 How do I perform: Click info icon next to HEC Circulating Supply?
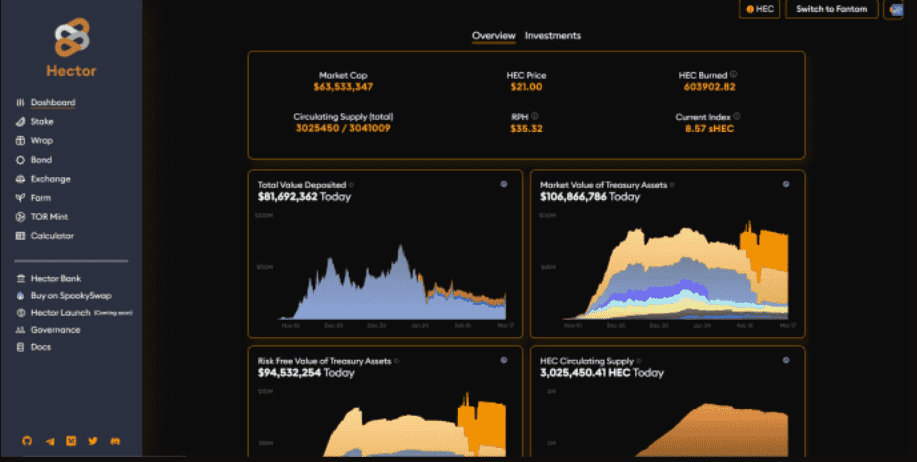click(639, 361)
